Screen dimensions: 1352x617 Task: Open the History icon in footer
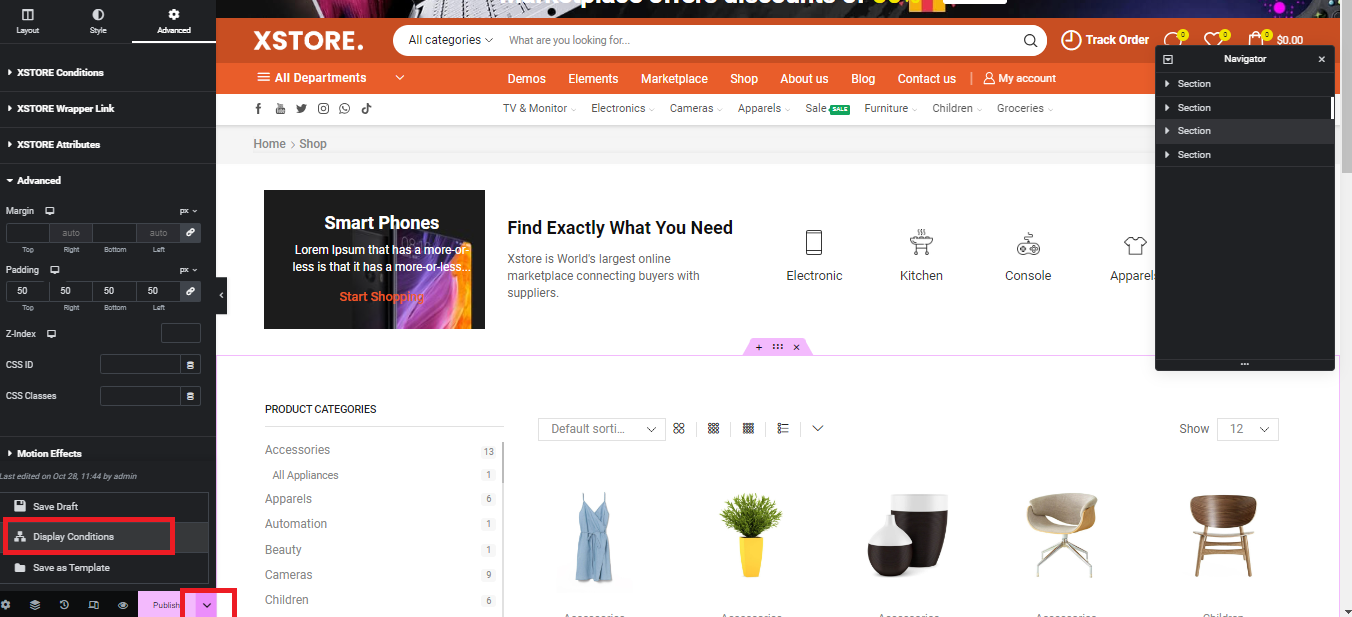[x=64, y=605]
